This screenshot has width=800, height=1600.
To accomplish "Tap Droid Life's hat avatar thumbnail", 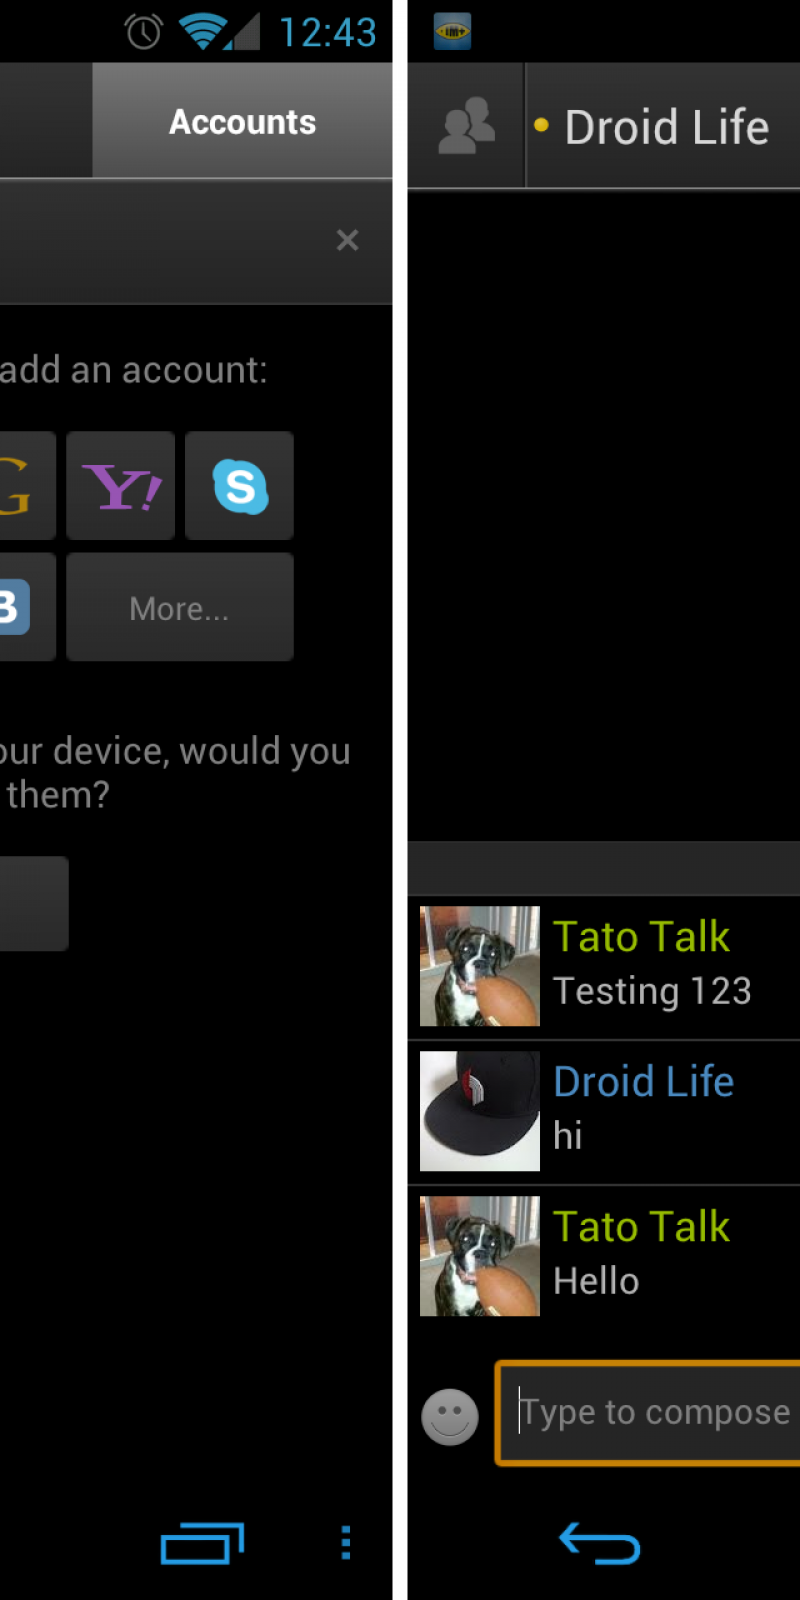I will pyautogui.click(x=480, y=1111).
